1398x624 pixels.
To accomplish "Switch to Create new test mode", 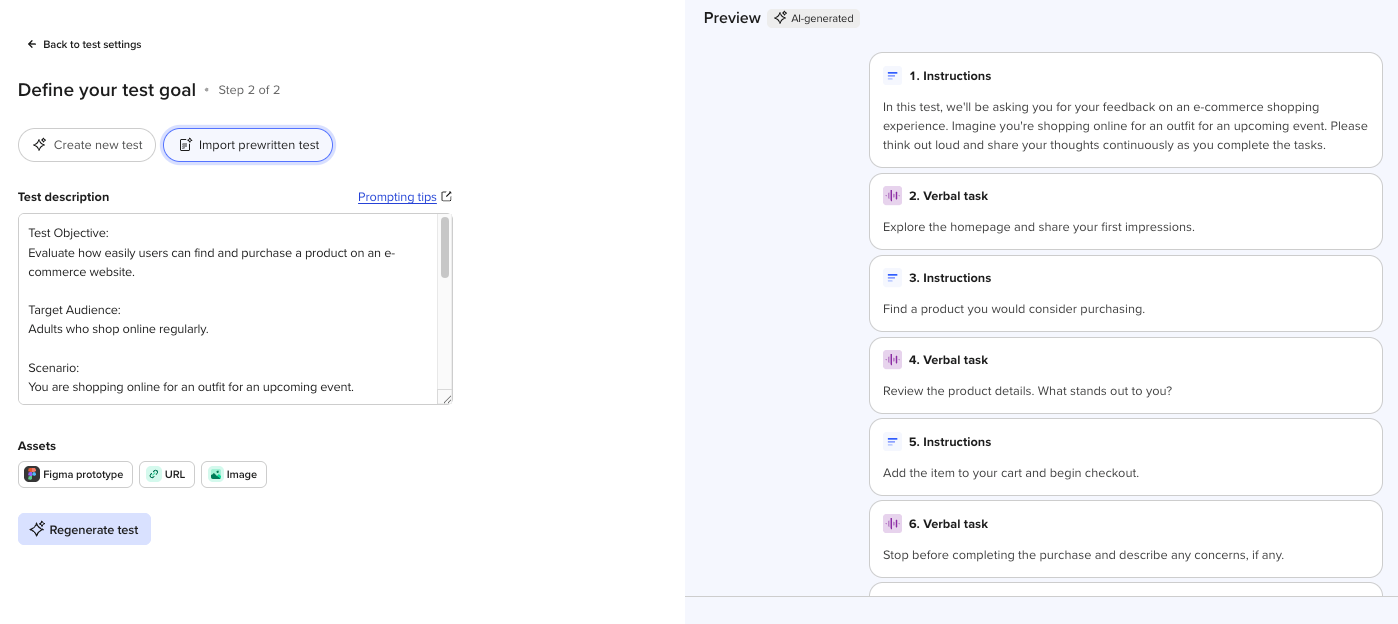I will (x=86, y=145).
